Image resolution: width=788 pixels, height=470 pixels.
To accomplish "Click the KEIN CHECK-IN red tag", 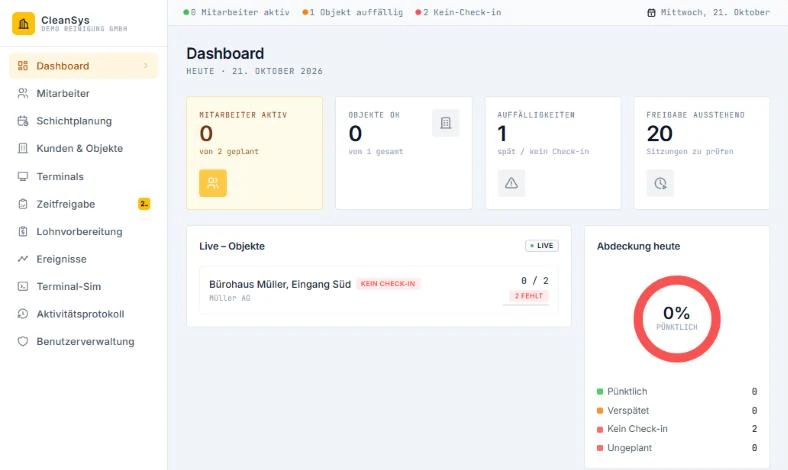I will pos(388,284).
